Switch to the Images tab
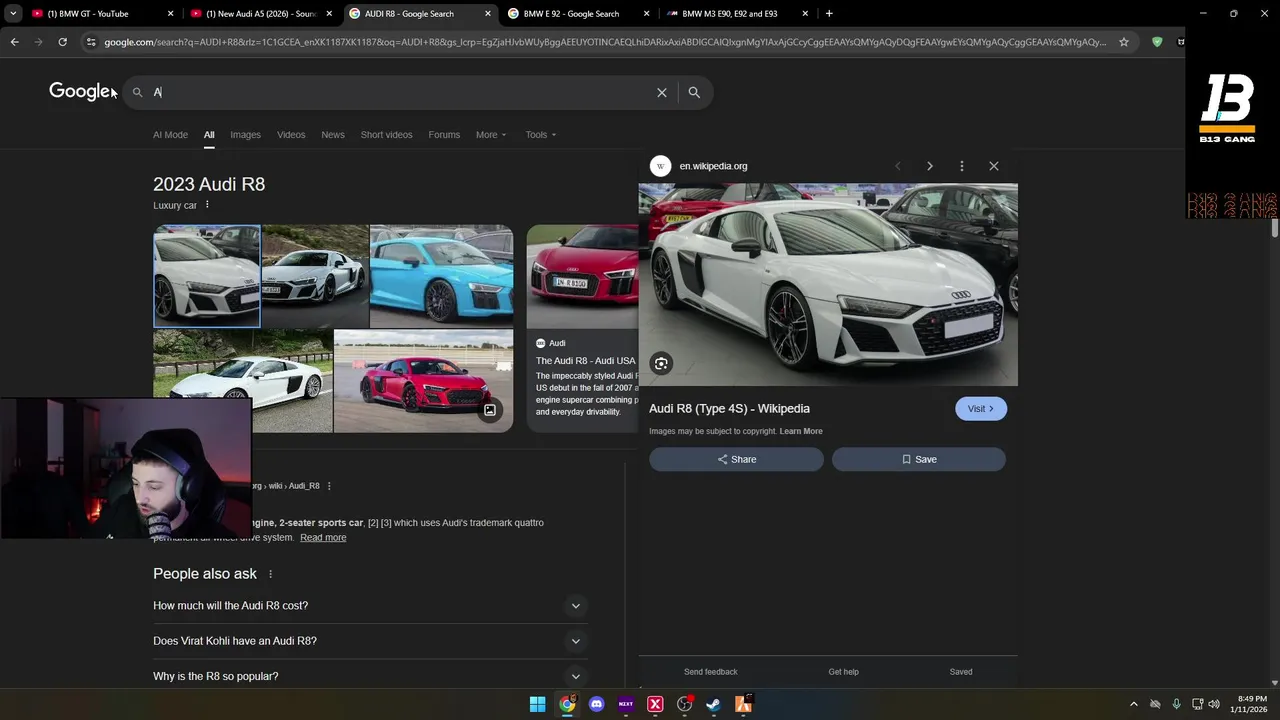The image size is (1280, 720). pos(245,134)
